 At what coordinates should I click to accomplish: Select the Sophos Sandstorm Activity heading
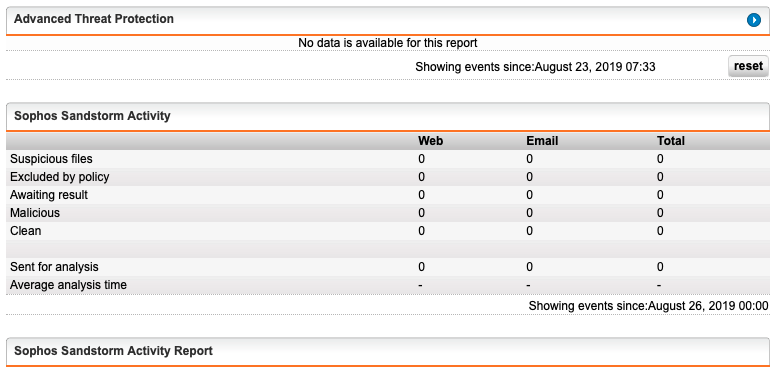click(x=92, y=116)
